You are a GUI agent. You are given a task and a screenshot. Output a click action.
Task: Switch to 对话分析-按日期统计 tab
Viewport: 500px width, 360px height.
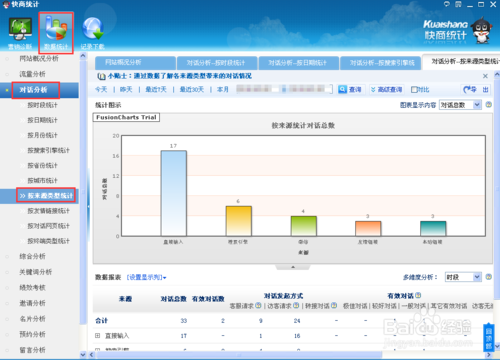pyautogui.click(x=298, y=63)
